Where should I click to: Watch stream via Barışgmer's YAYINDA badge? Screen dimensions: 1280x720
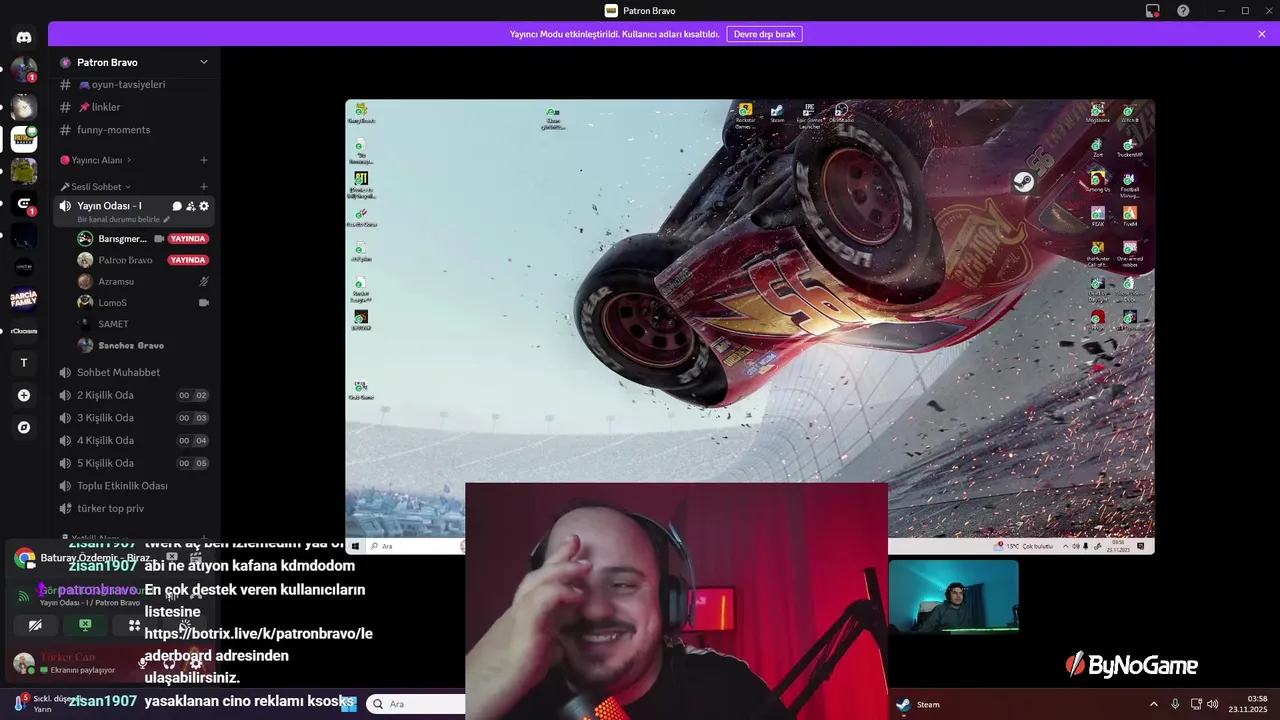pos(188,239)
